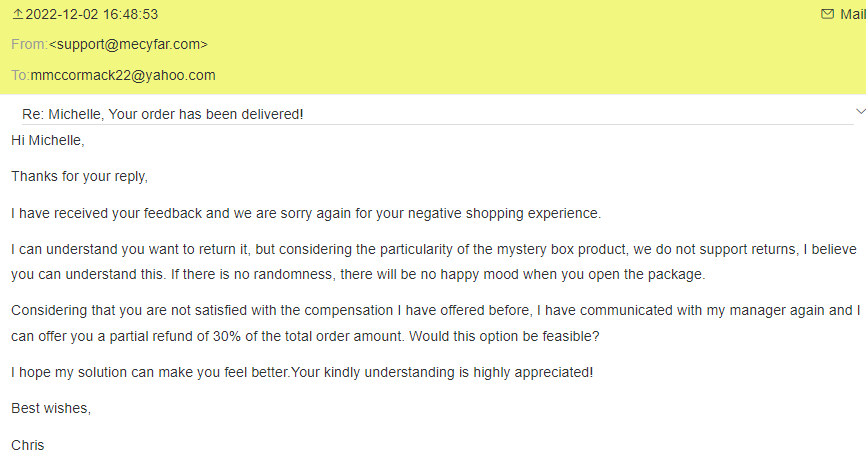Image resolution: width=866 pixels, height=453 pixels.
Task: Click the envelope Mail icon
Action: (827, 14)
